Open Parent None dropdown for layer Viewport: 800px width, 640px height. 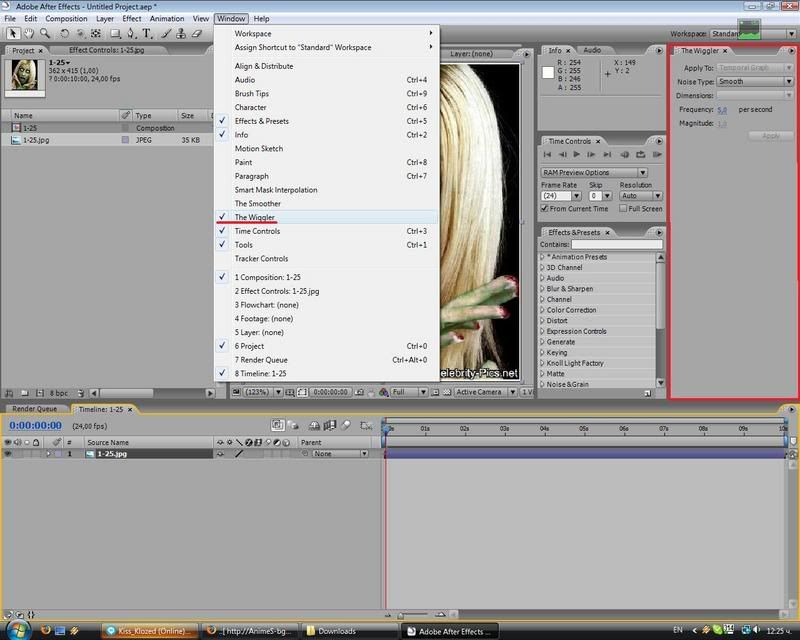[340, 454]
